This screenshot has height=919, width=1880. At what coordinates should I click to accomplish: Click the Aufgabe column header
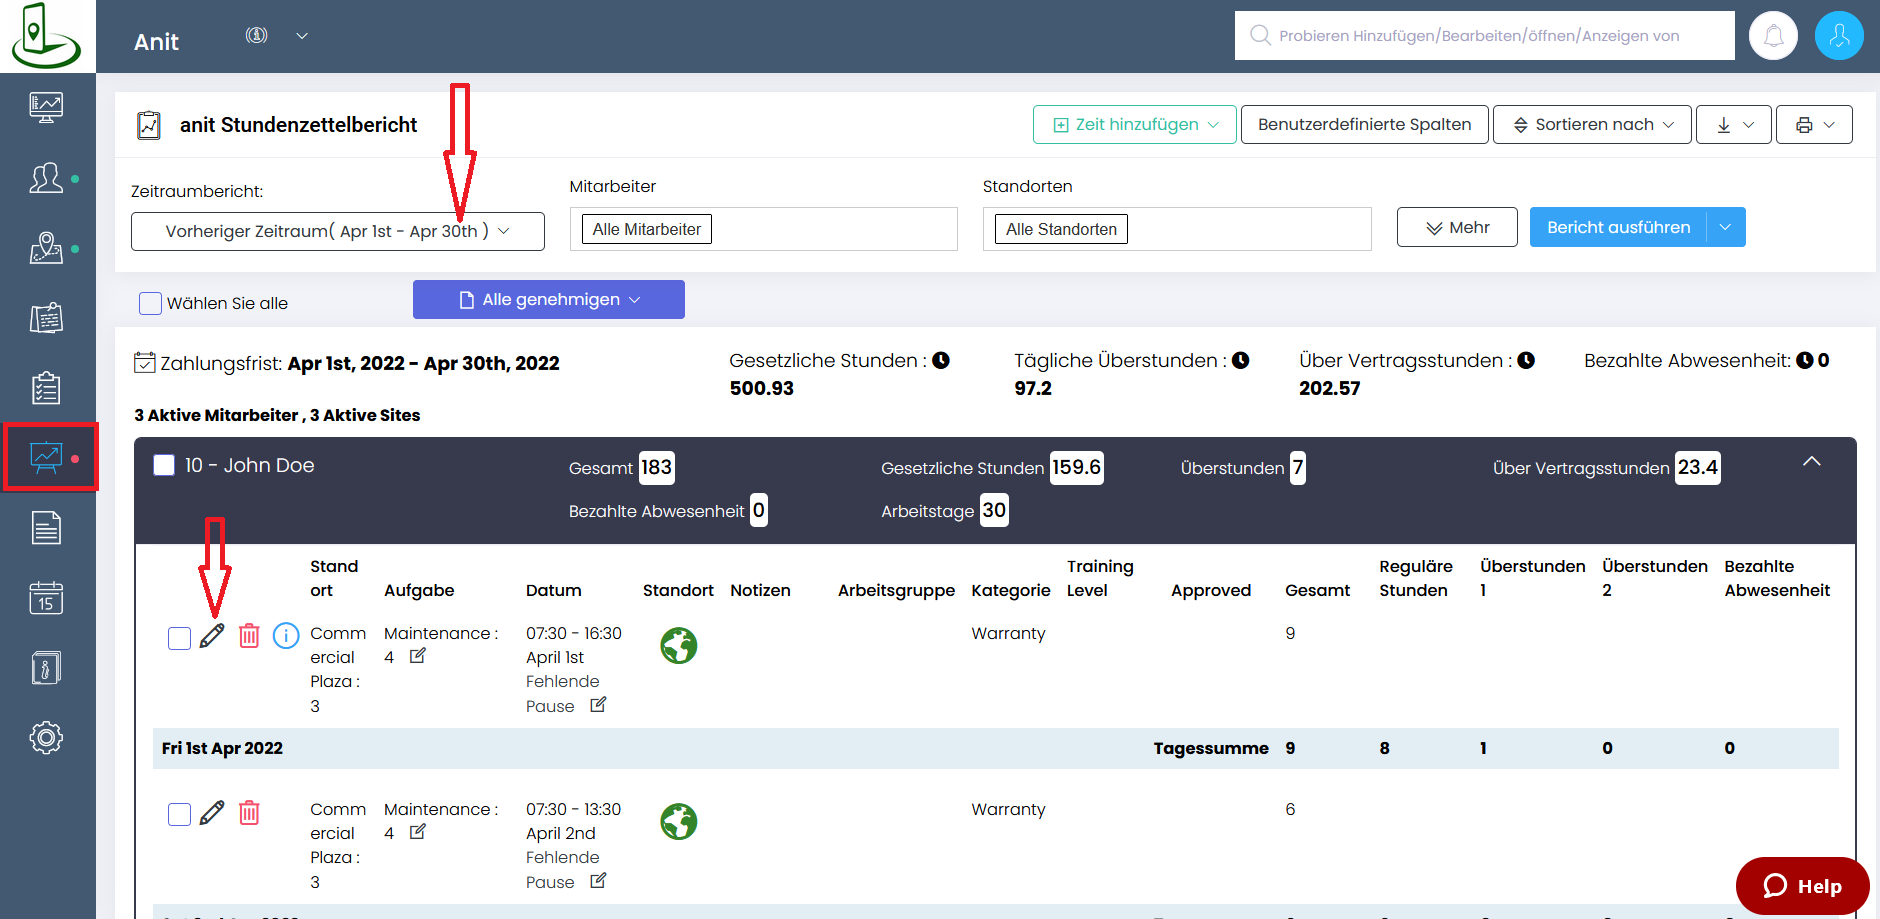(419, 590)
